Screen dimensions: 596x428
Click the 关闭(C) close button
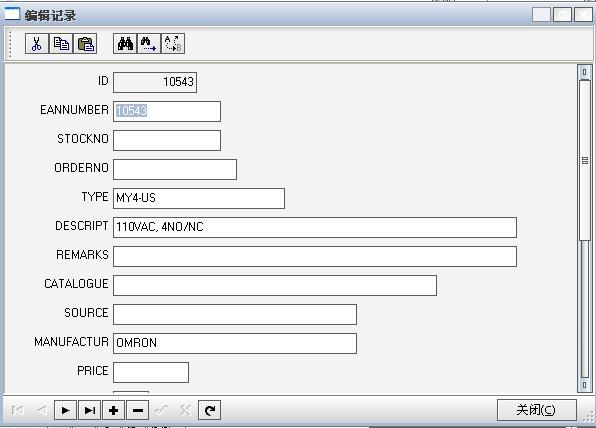[x=536, y=410]
